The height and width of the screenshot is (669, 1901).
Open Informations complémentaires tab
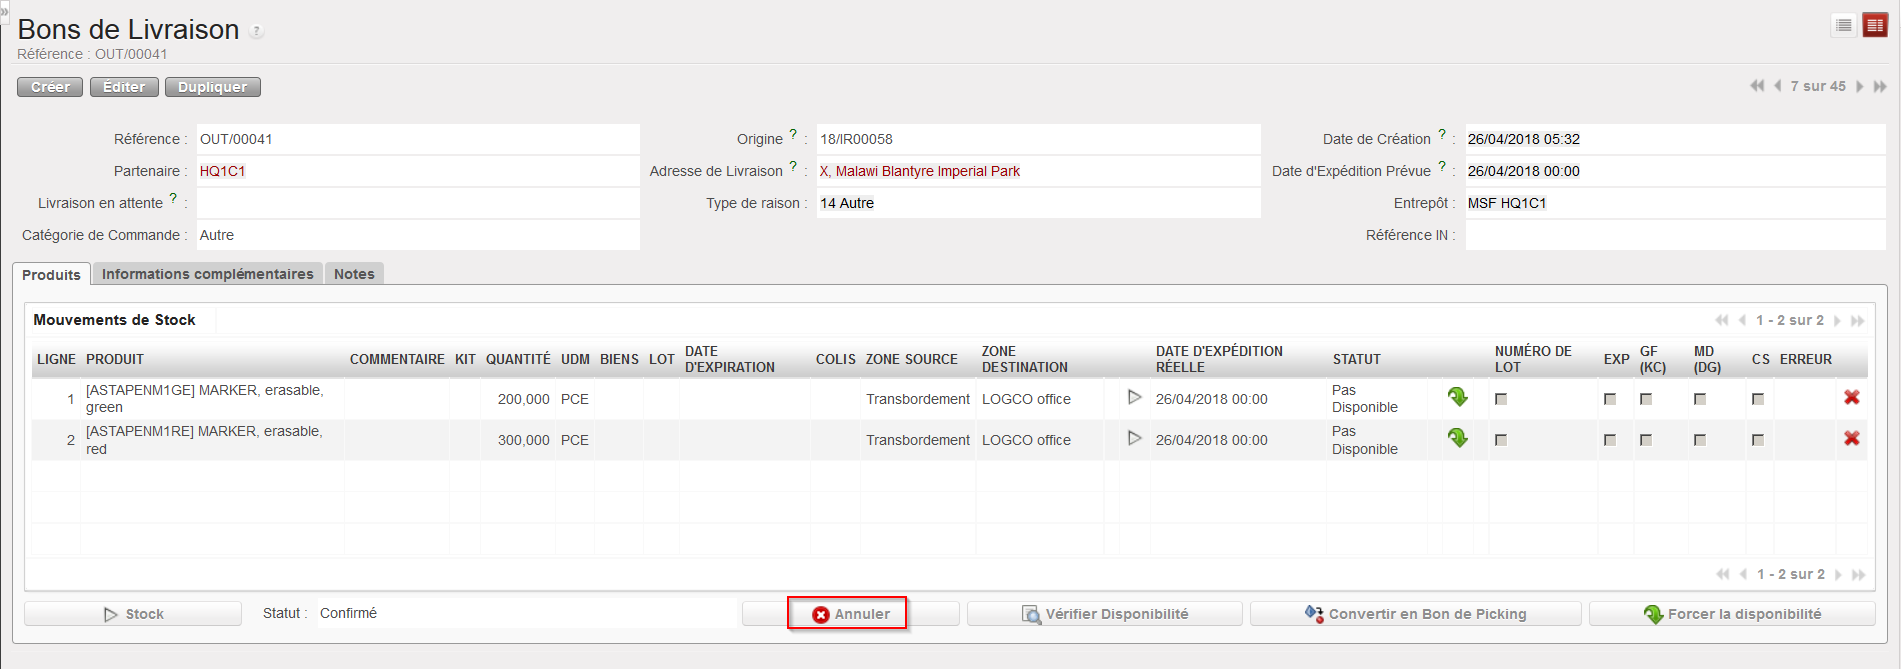207,274
